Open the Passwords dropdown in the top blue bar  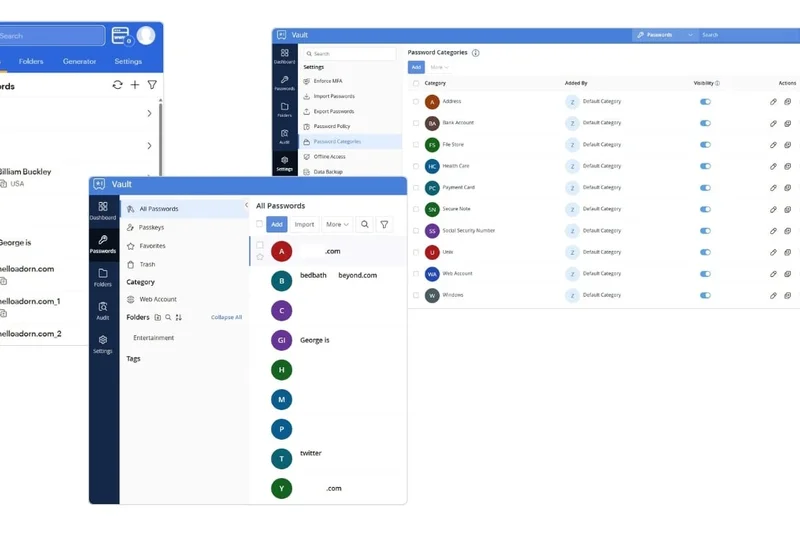pos(665,35)
